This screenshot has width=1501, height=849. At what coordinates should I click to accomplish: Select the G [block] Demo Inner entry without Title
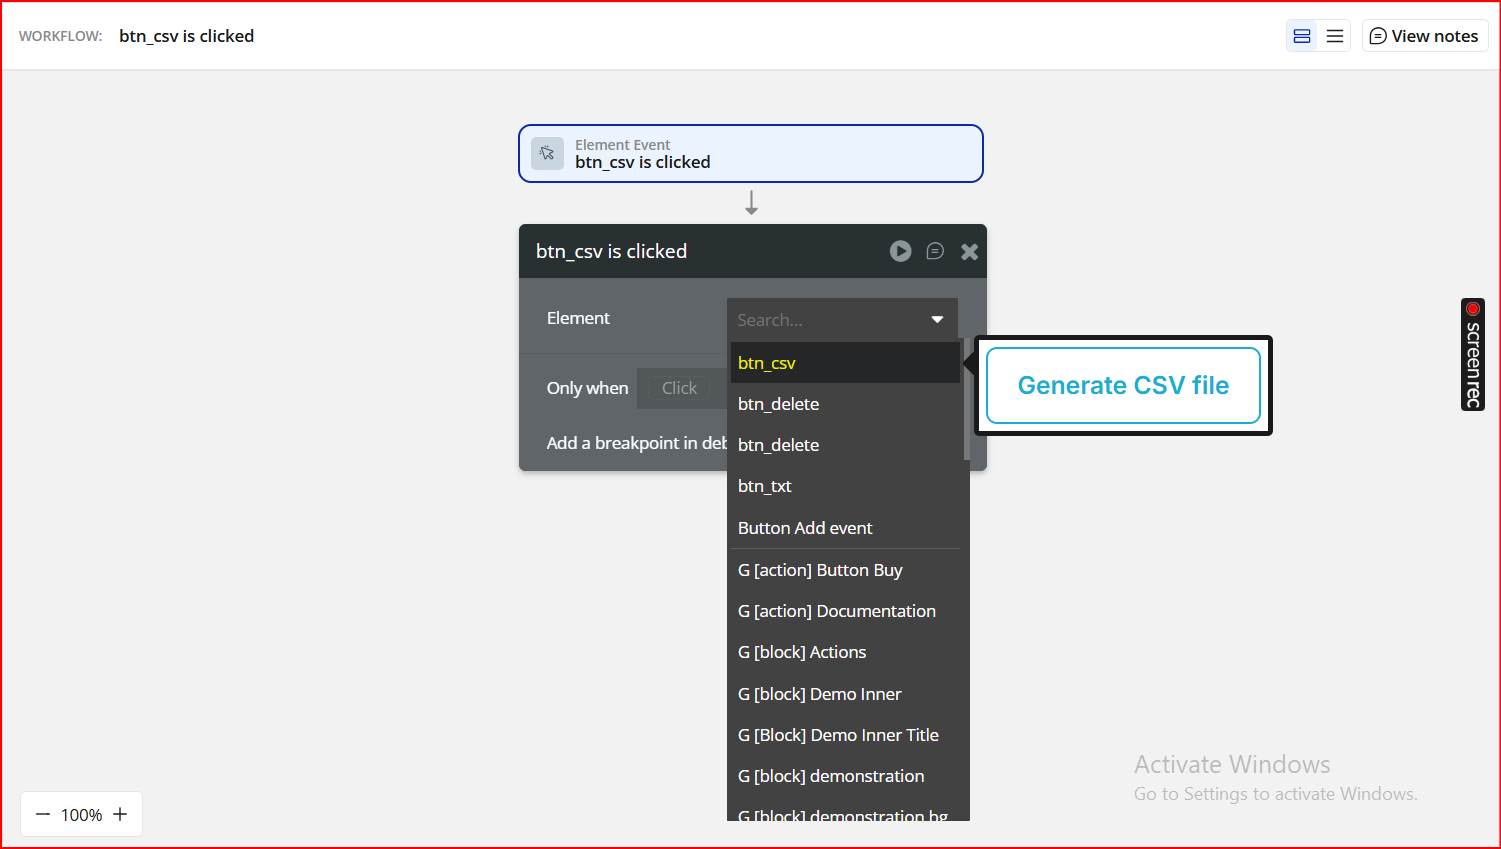pos(845,694)
